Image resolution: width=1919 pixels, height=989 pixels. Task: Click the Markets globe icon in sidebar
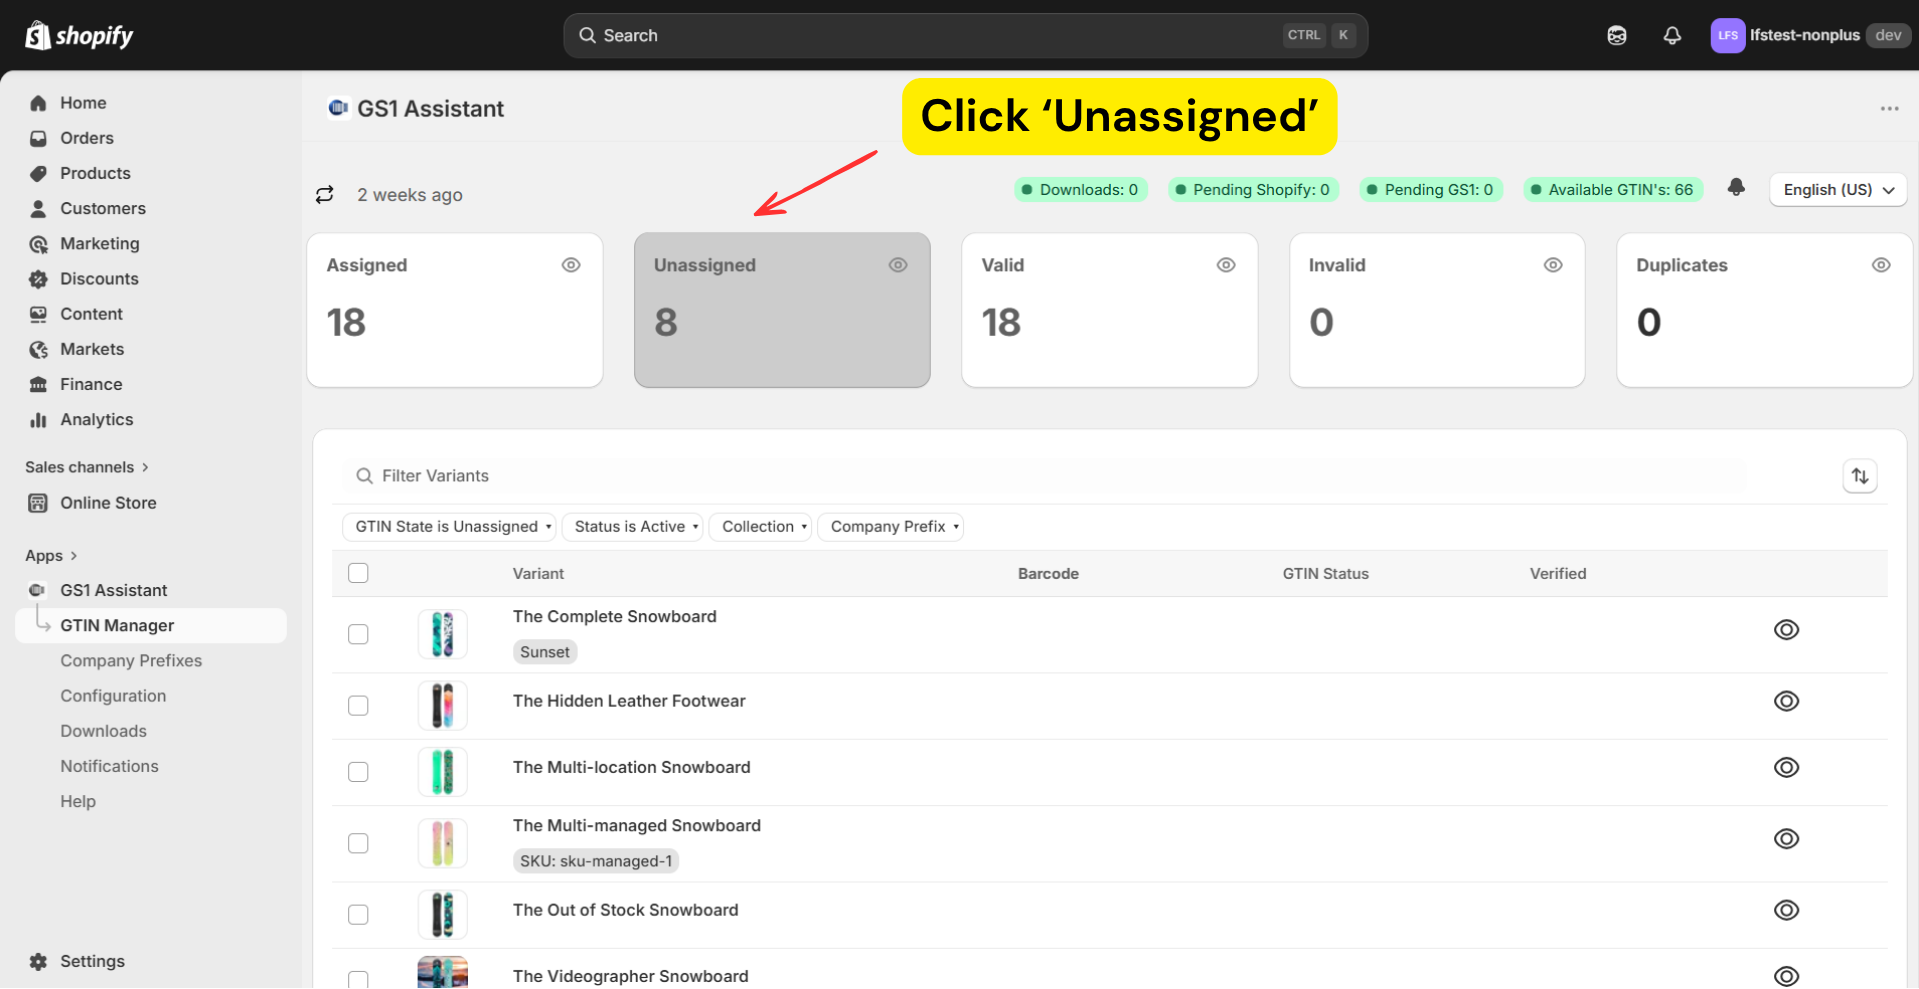(x=38, y=349)
